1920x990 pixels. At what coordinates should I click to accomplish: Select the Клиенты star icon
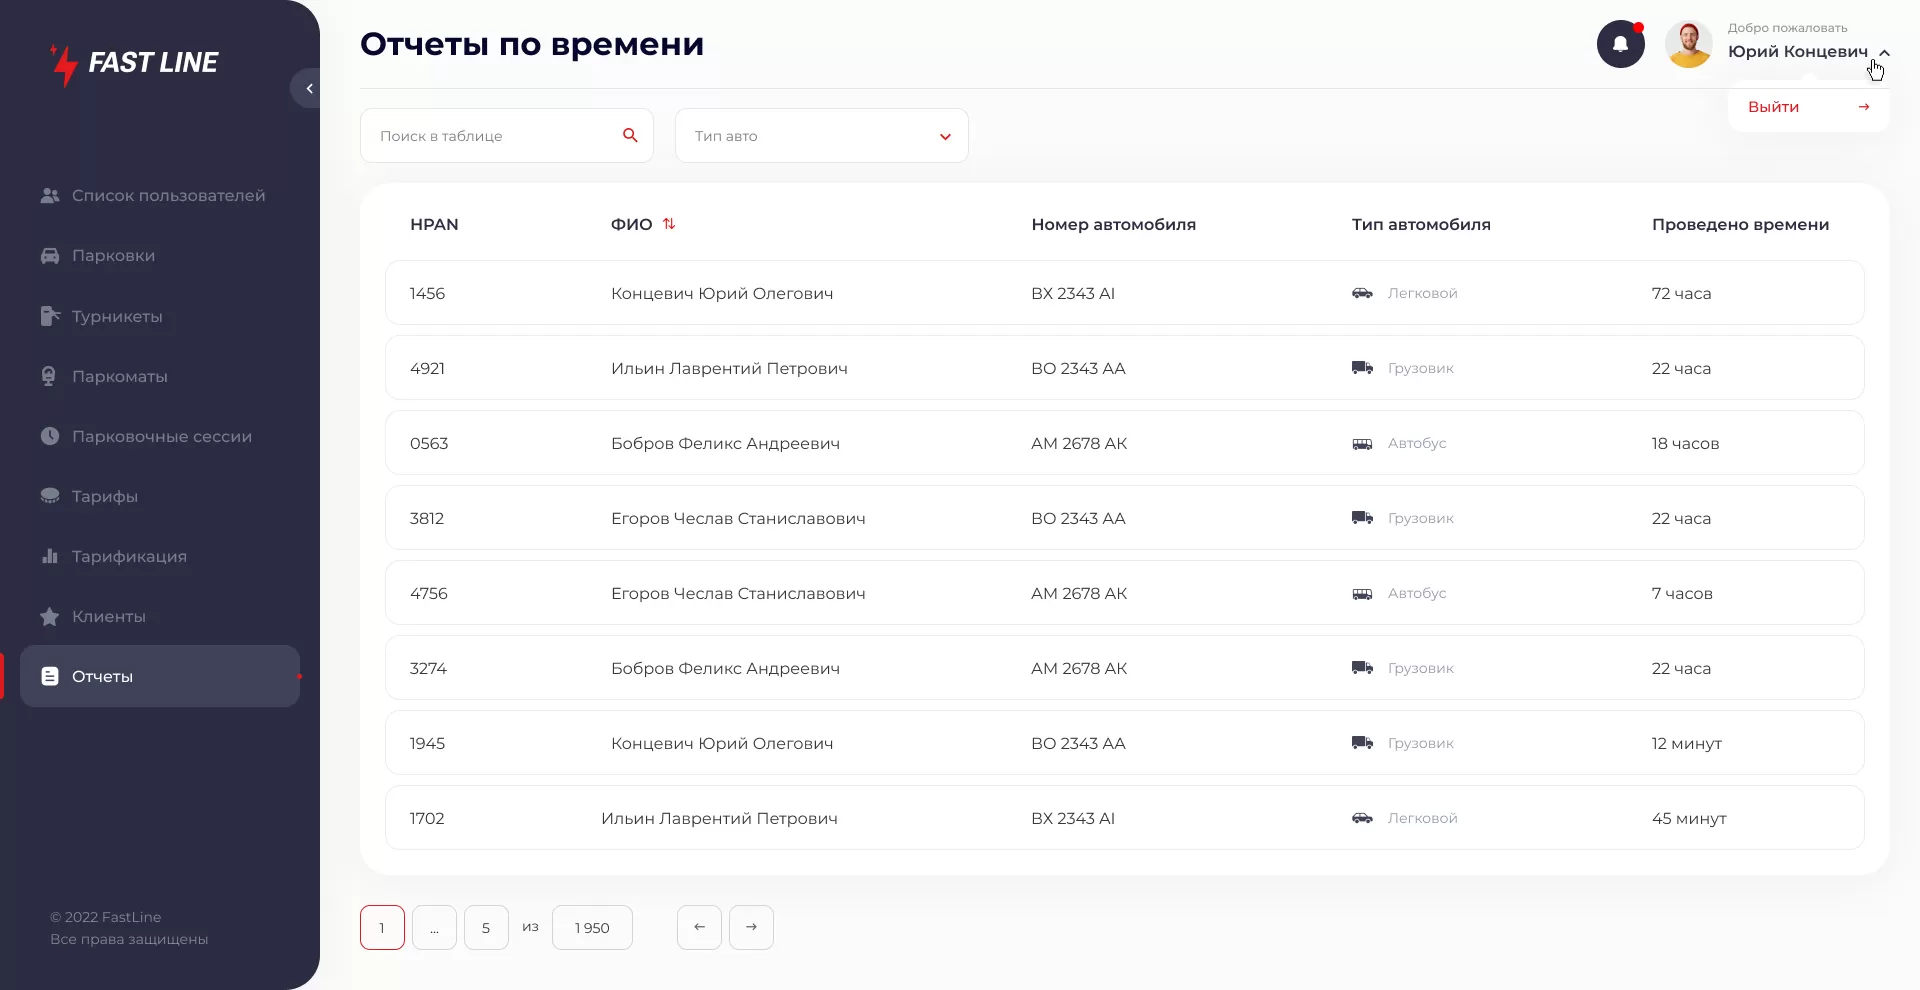click(50, 616)
